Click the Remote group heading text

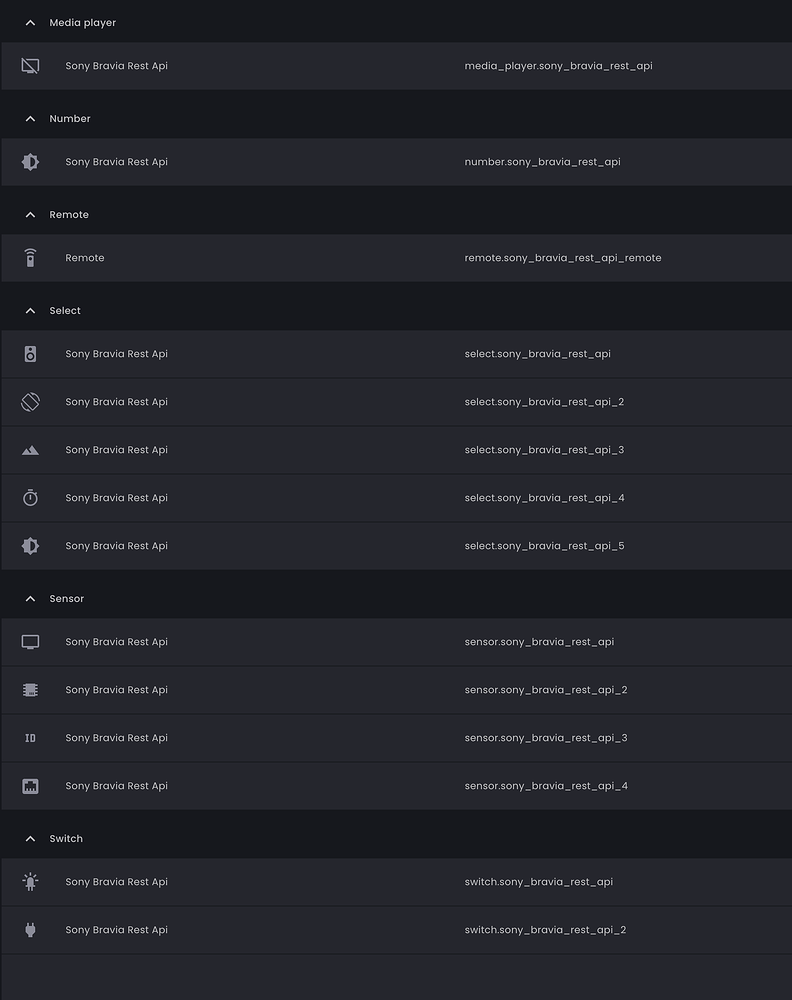pyautogui.click(x=69, y=215)
